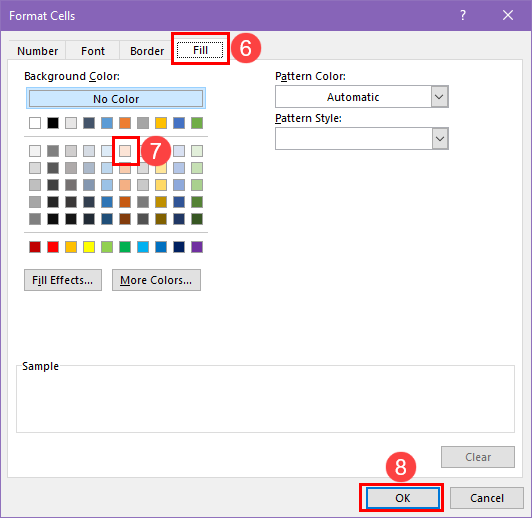
Task: Confirm with the OK button
Action: click(402, 498)
